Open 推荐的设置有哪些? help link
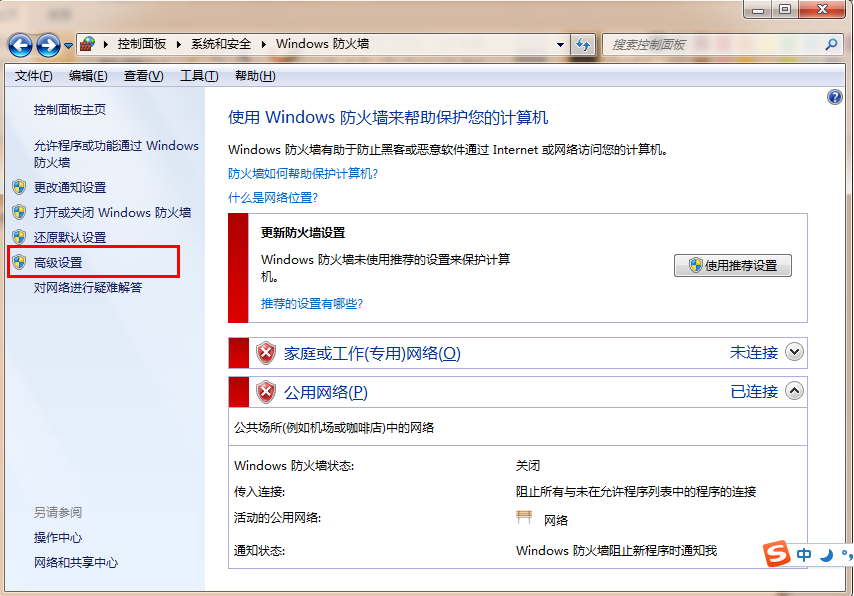Viewport: 854px width, 596px height. click(x=312, y=303)
